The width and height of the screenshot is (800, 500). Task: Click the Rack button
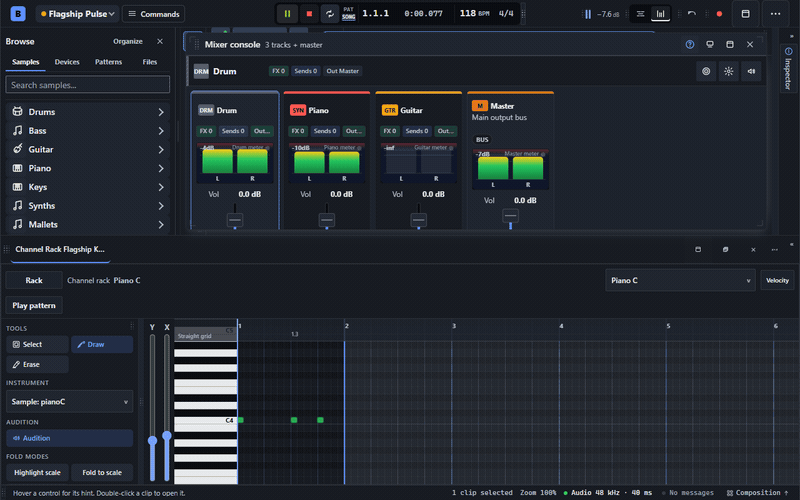34,280
